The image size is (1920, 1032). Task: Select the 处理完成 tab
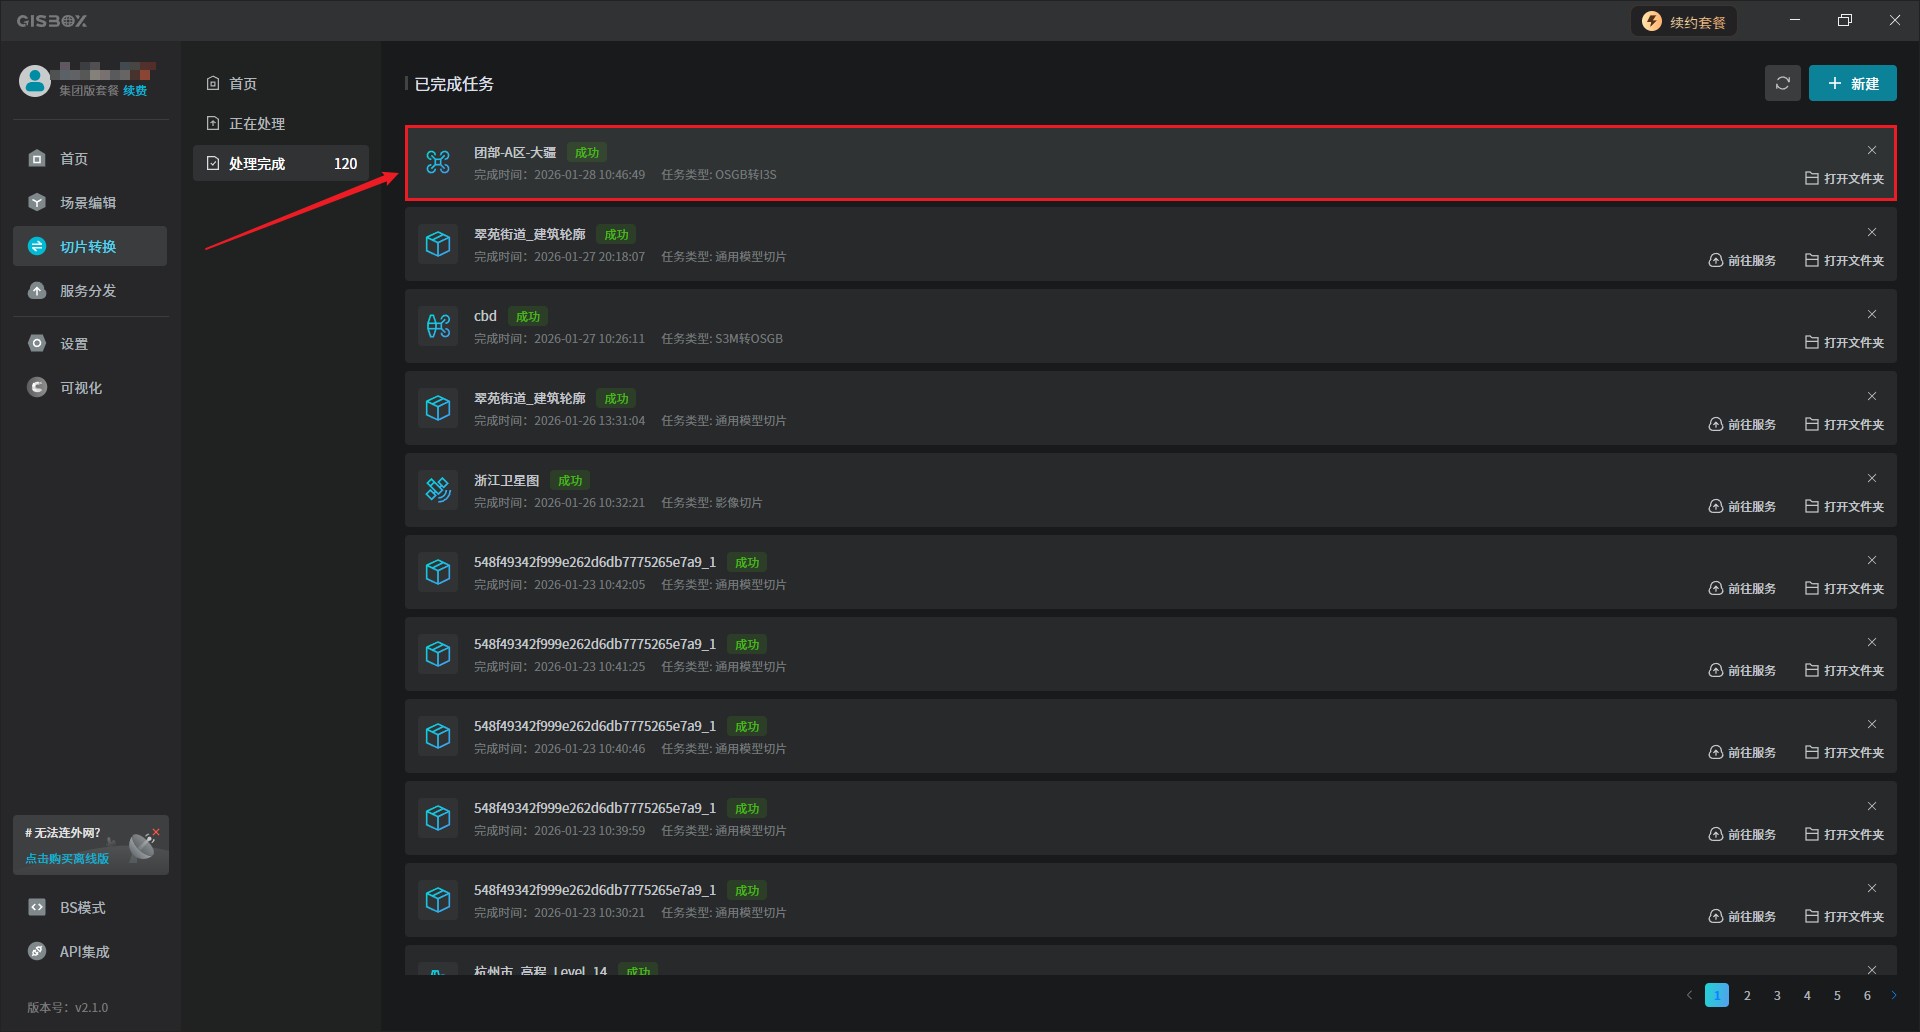click(x=257, y=164)
